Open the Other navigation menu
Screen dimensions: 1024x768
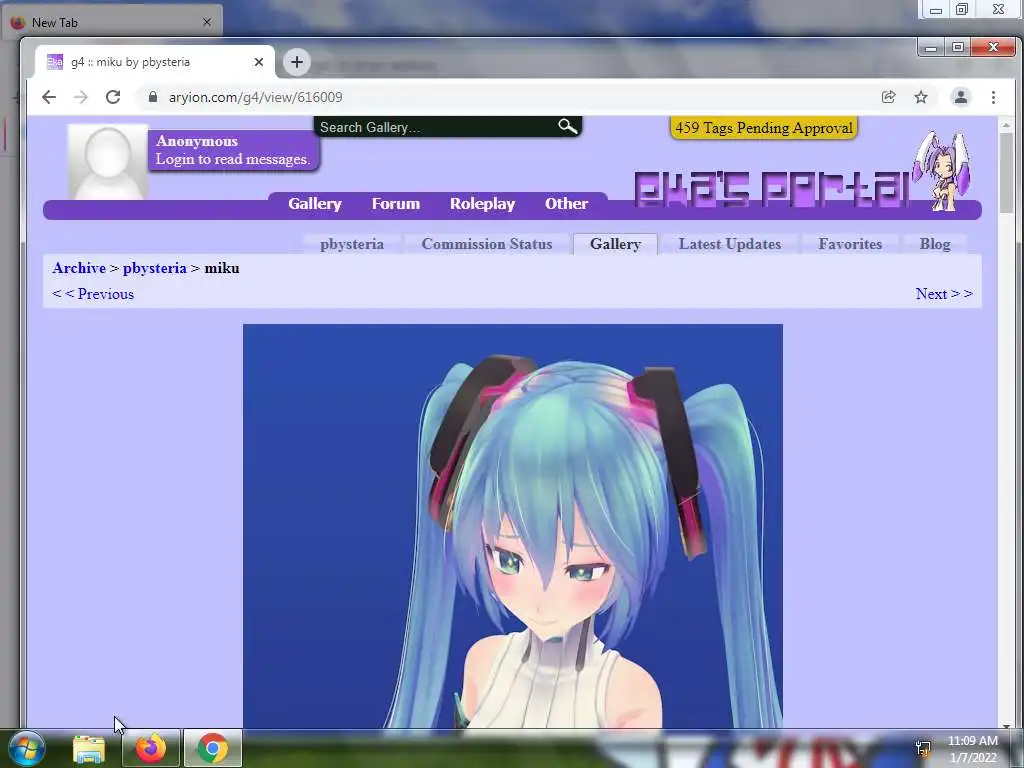(566, 204)
